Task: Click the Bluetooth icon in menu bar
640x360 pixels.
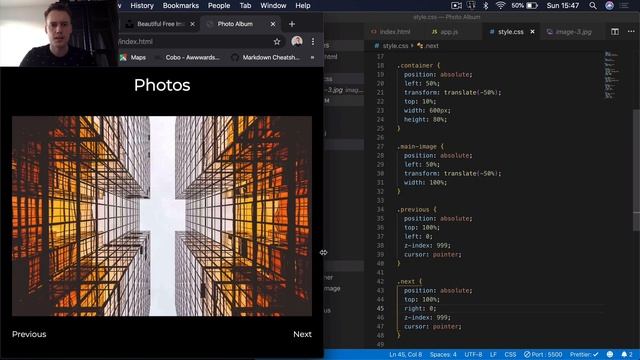Action: 485,5
